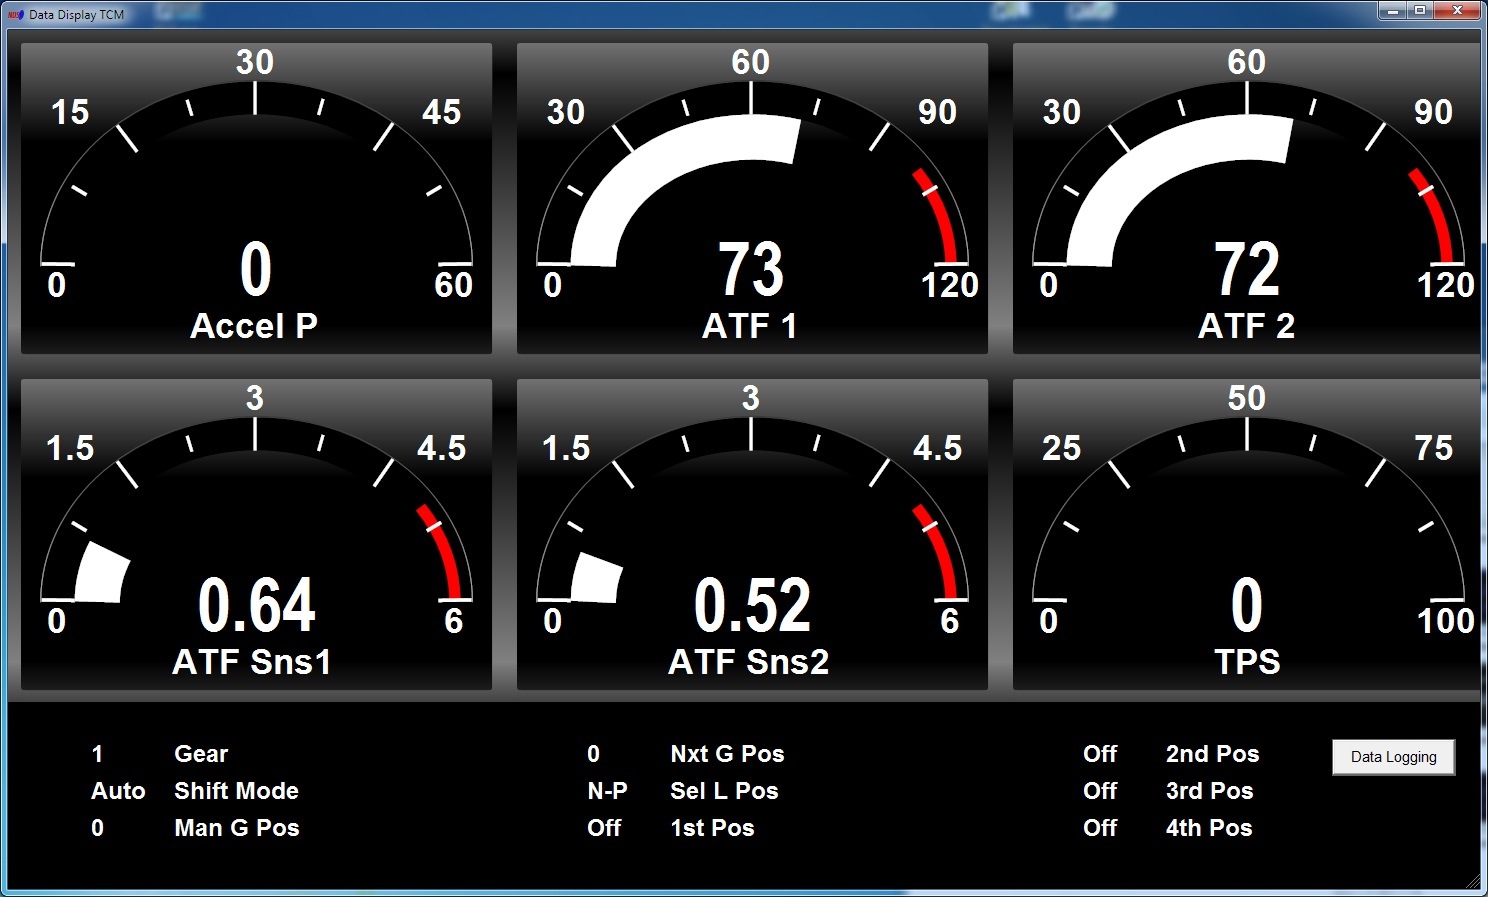Click the ATF Sns1 voltage gauge
Viewport: 1488px width, 897px height.
click(256, 535)
